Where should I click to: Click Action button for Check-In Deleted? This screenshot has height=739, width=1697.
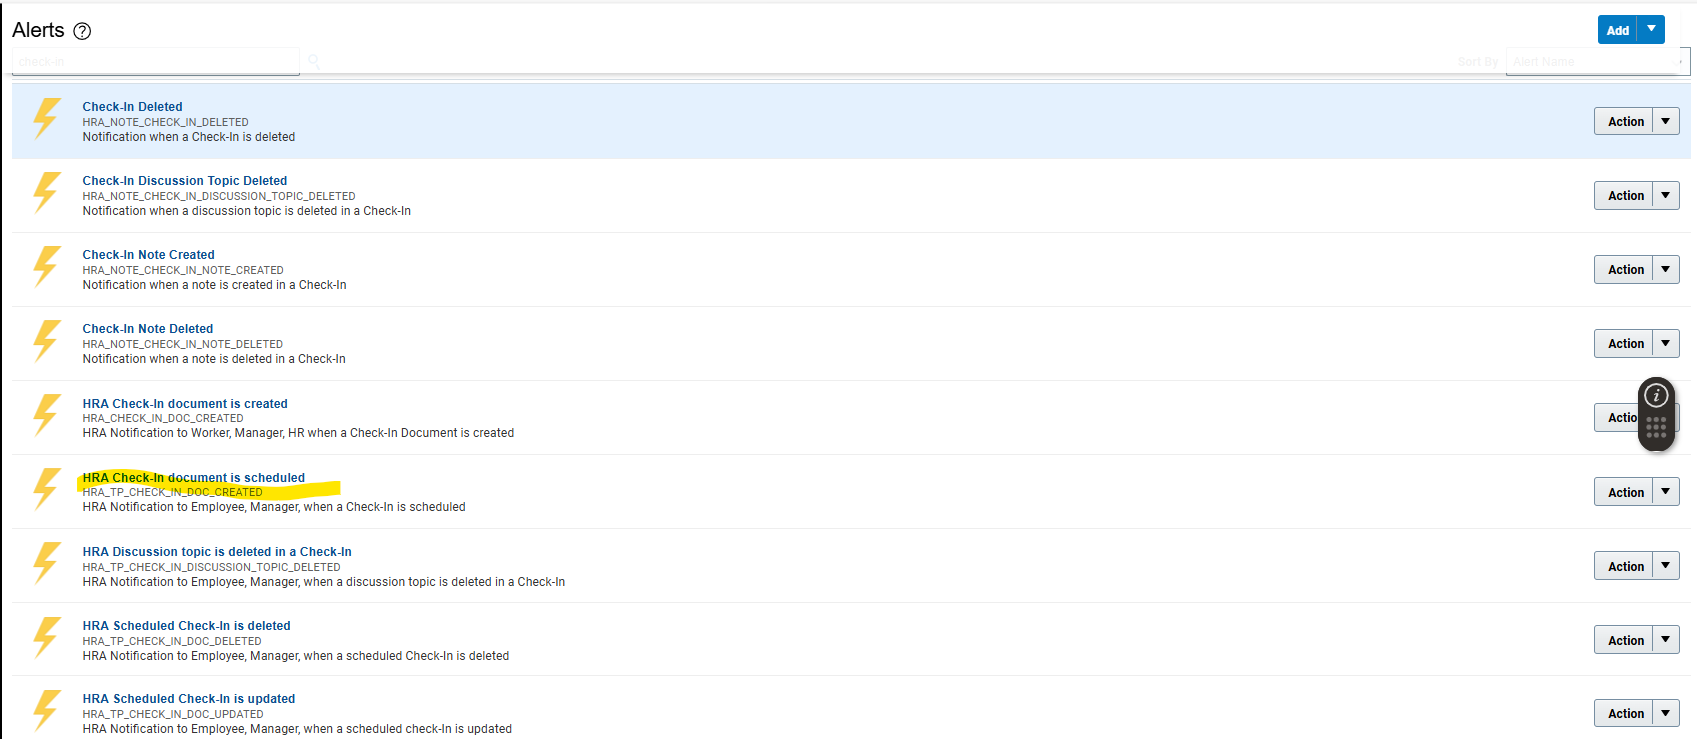tap(1624, 122)
